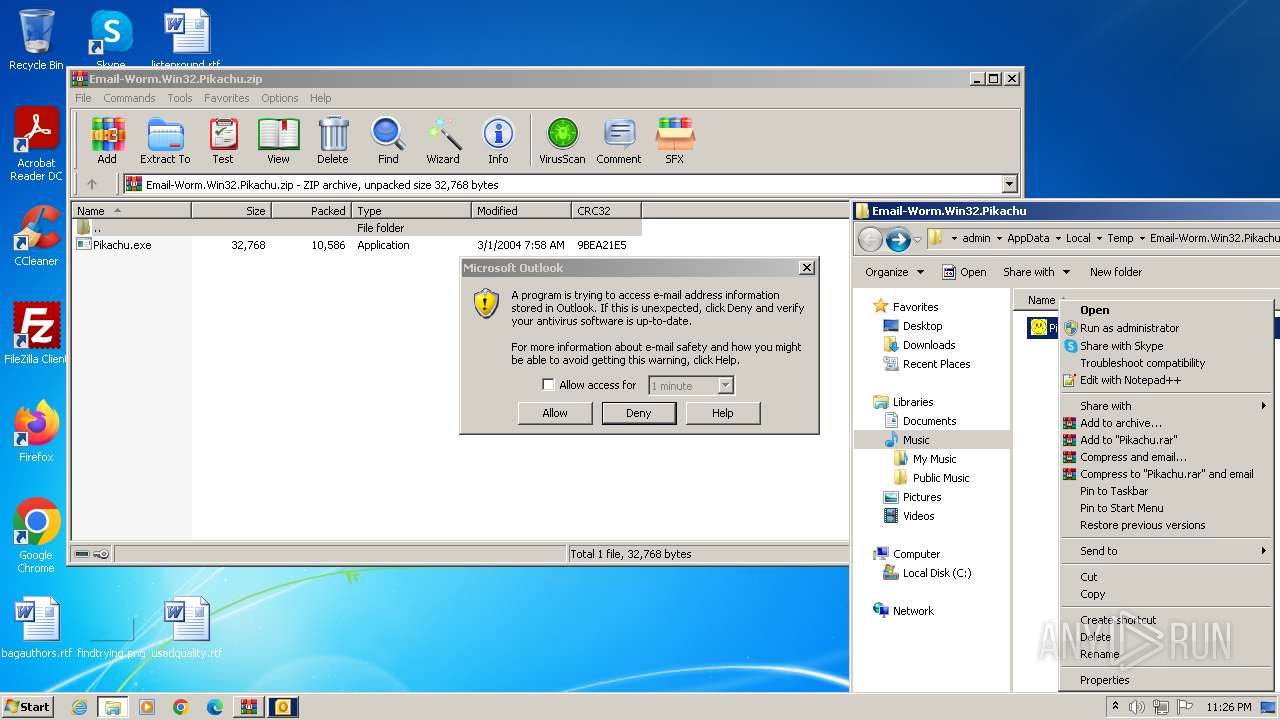Click the Delete toolbar icon in WinRAR
The width and height of the screenshot is (1280, 720).
click(333, 141)
